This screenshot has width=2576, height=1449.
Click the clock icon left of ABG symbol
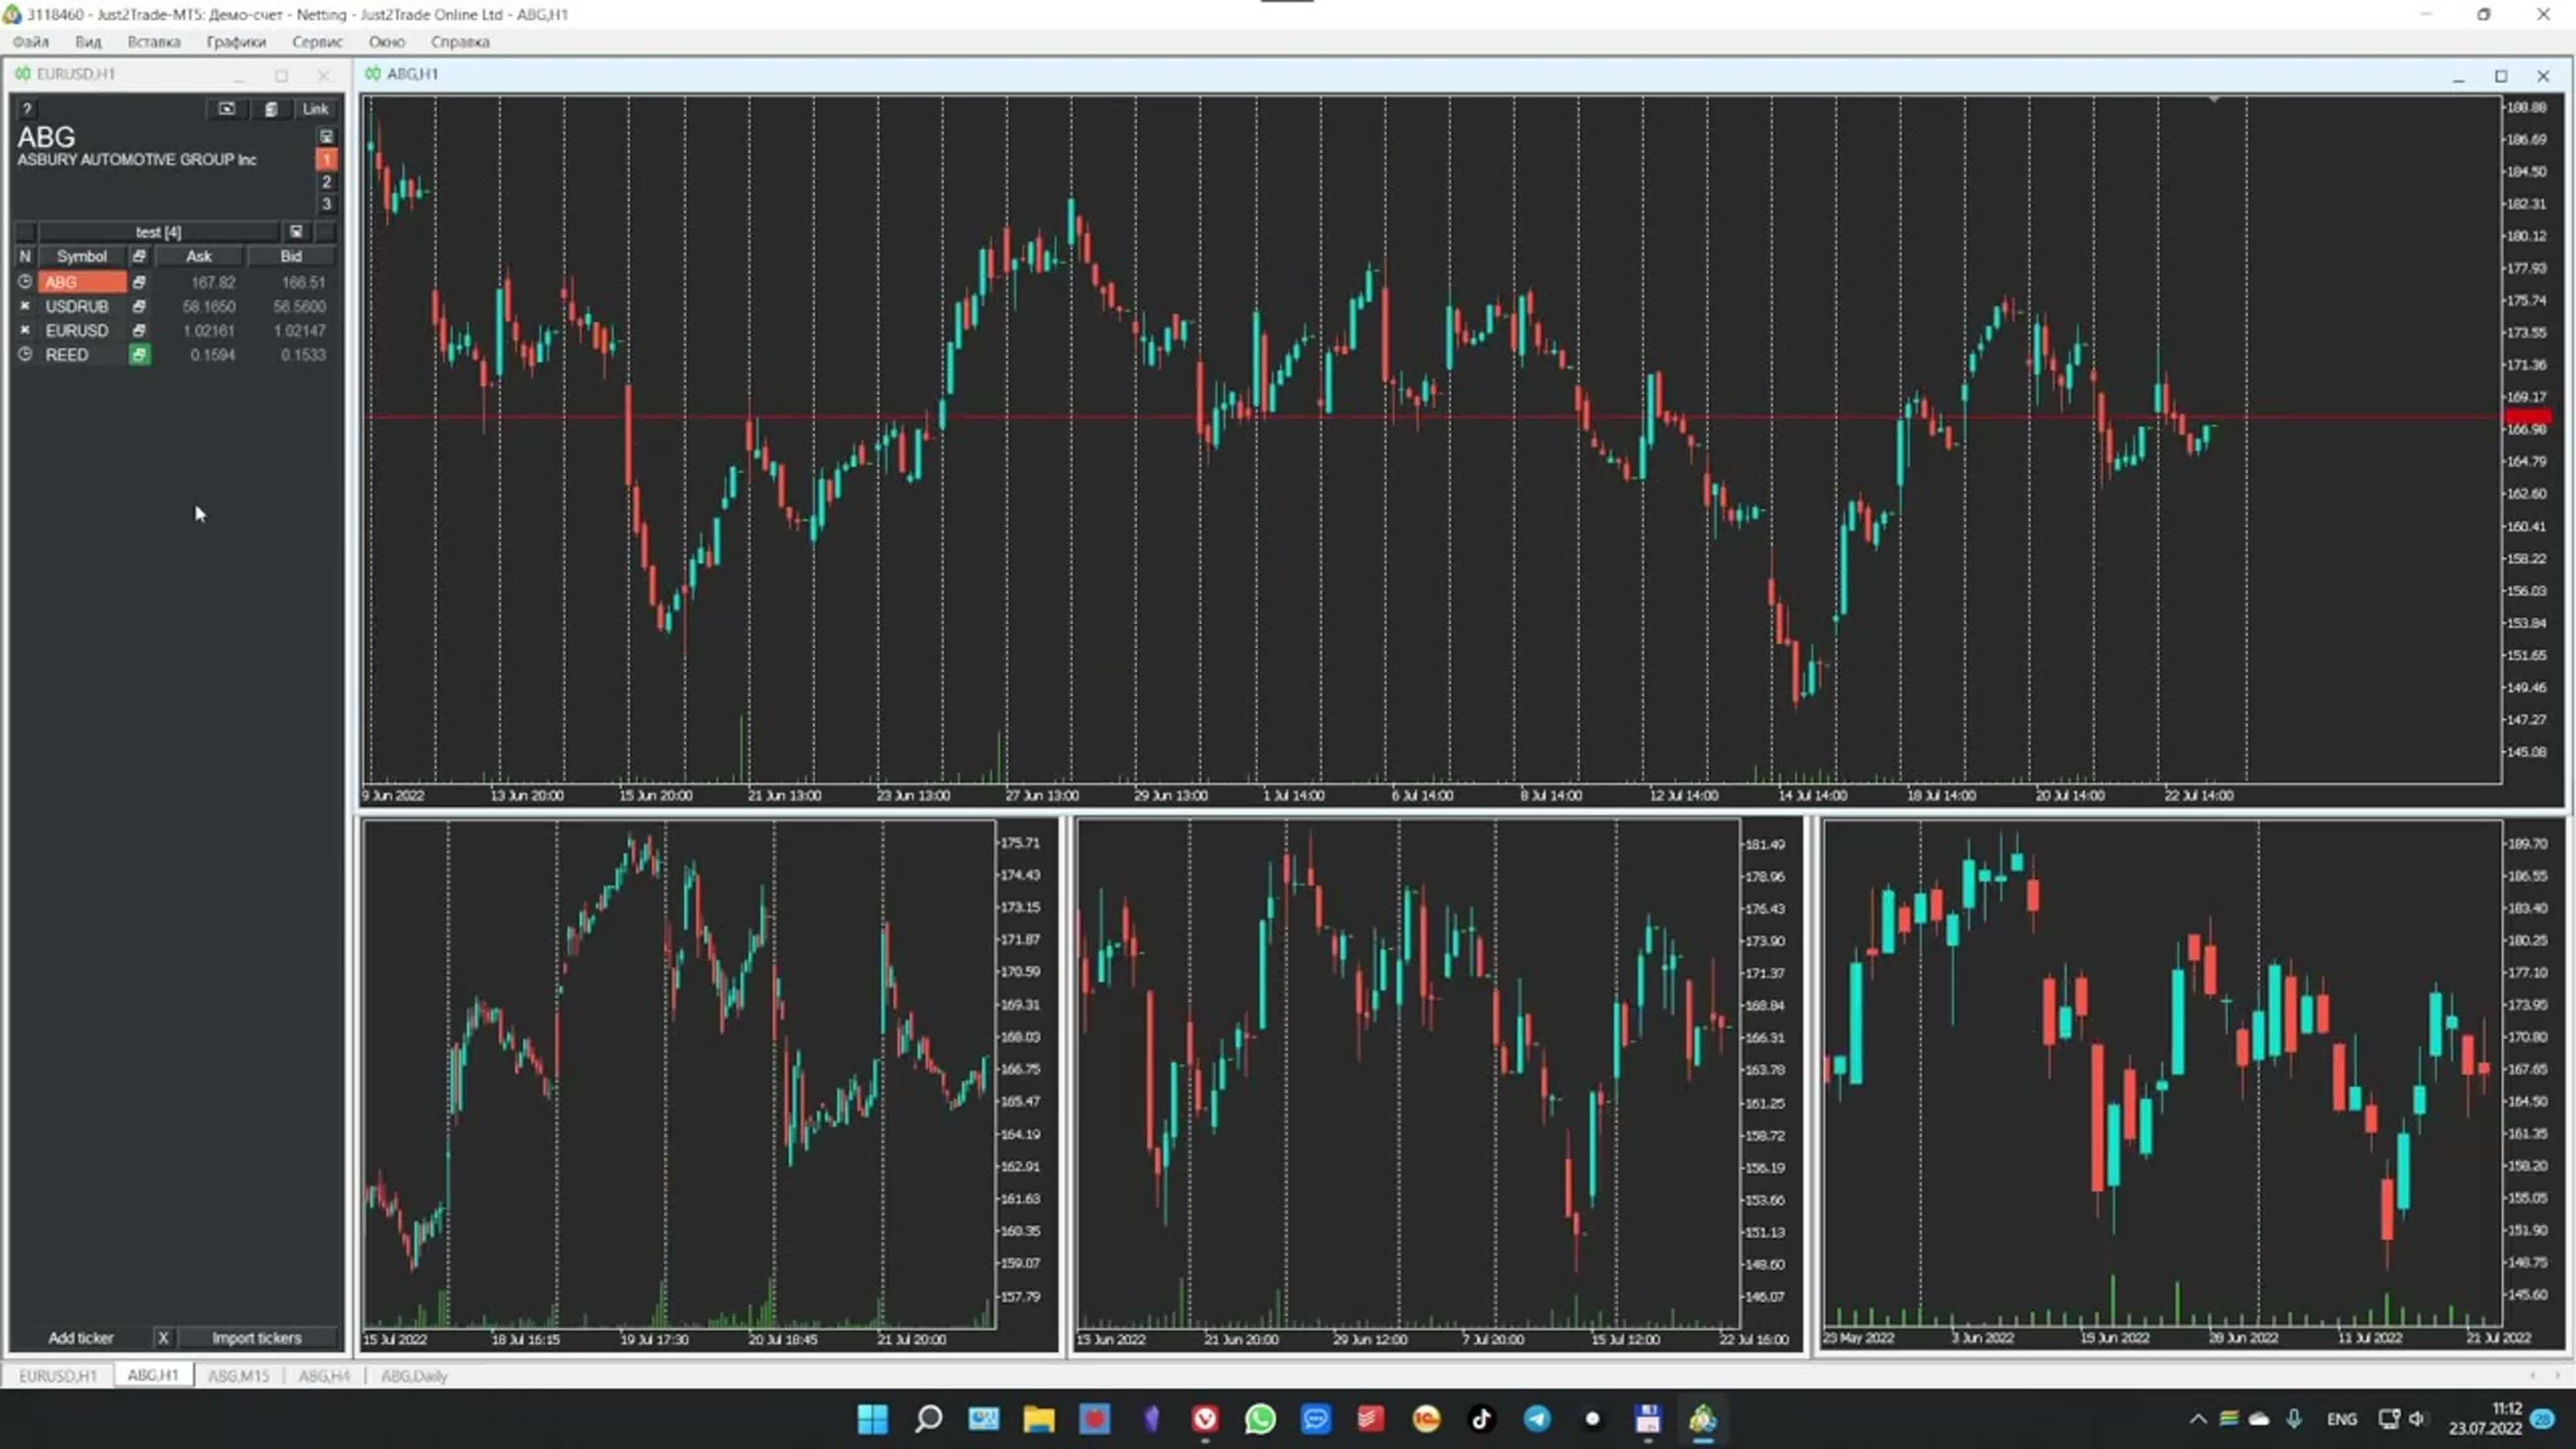pyautogui.click(x=25, y=282)
